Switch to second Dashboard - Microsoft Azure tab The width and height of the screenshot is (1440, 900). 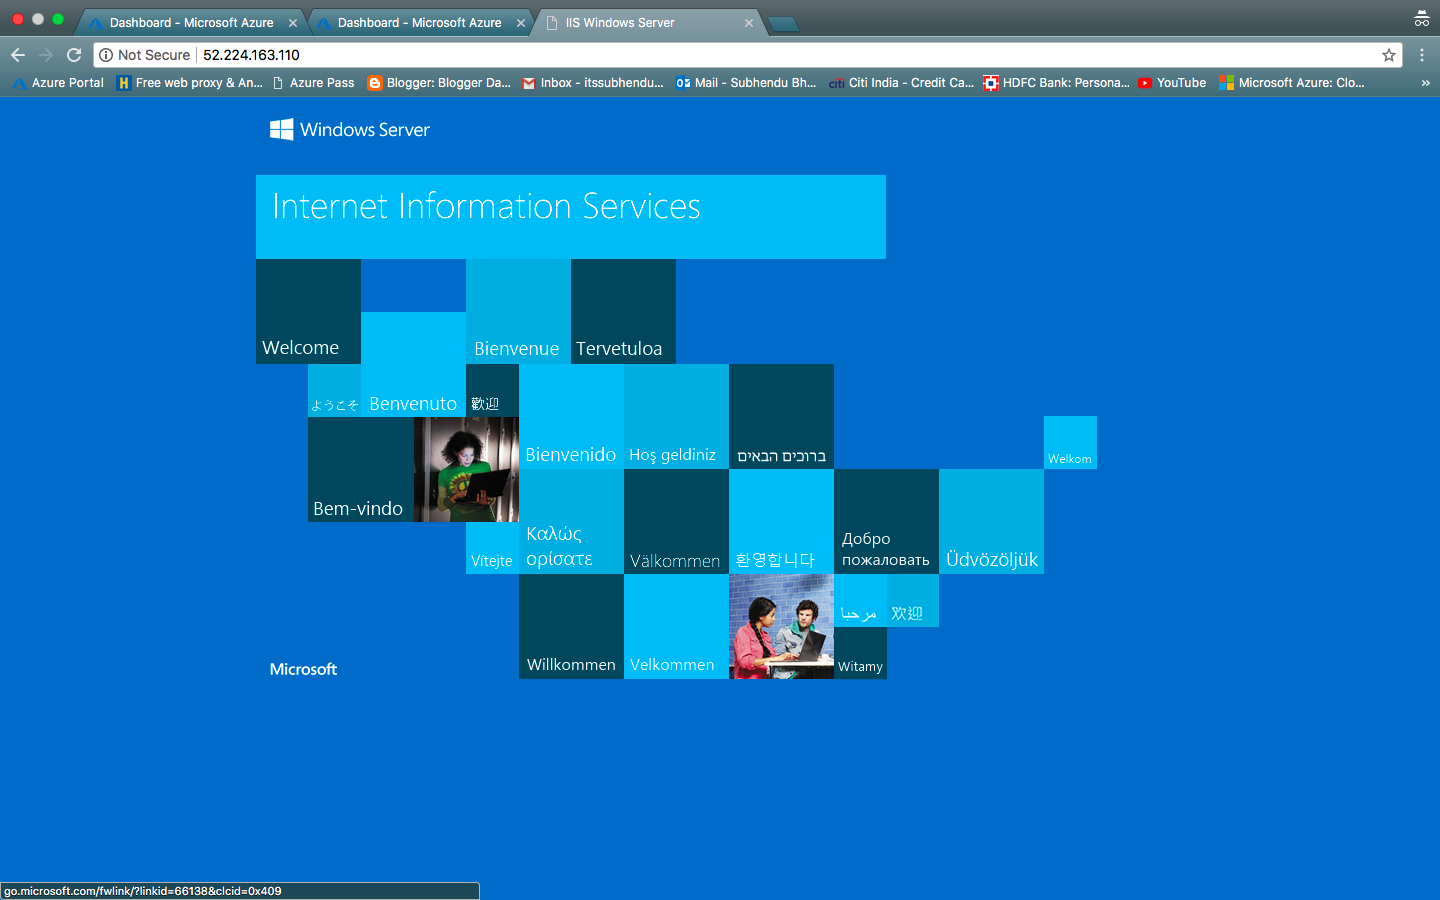tap(418, 23)
